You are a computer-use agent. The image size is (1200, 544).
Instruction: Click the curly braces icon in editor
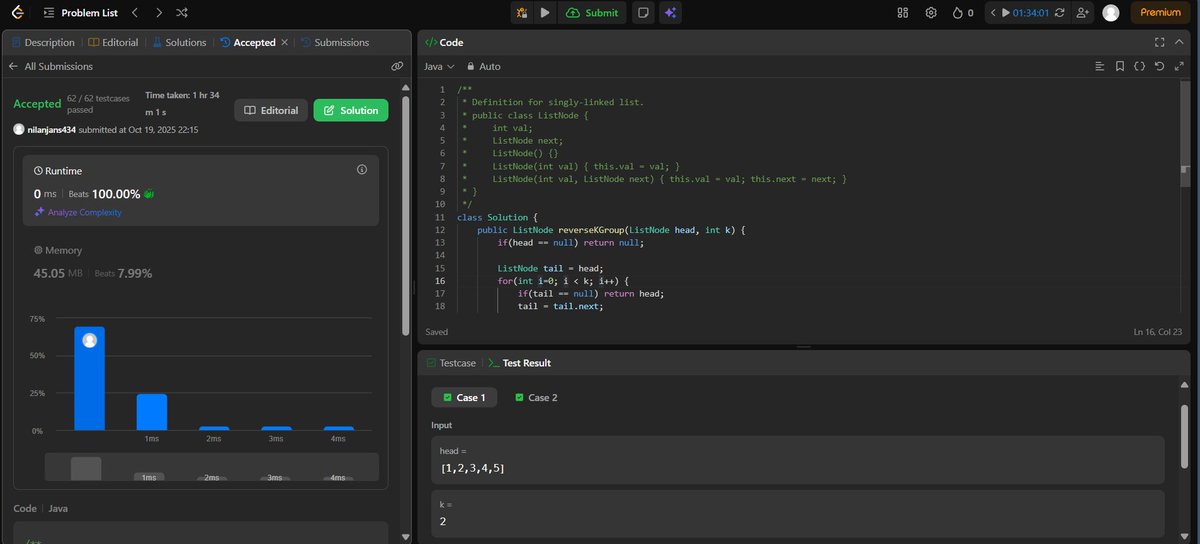tap(1139, 66)
